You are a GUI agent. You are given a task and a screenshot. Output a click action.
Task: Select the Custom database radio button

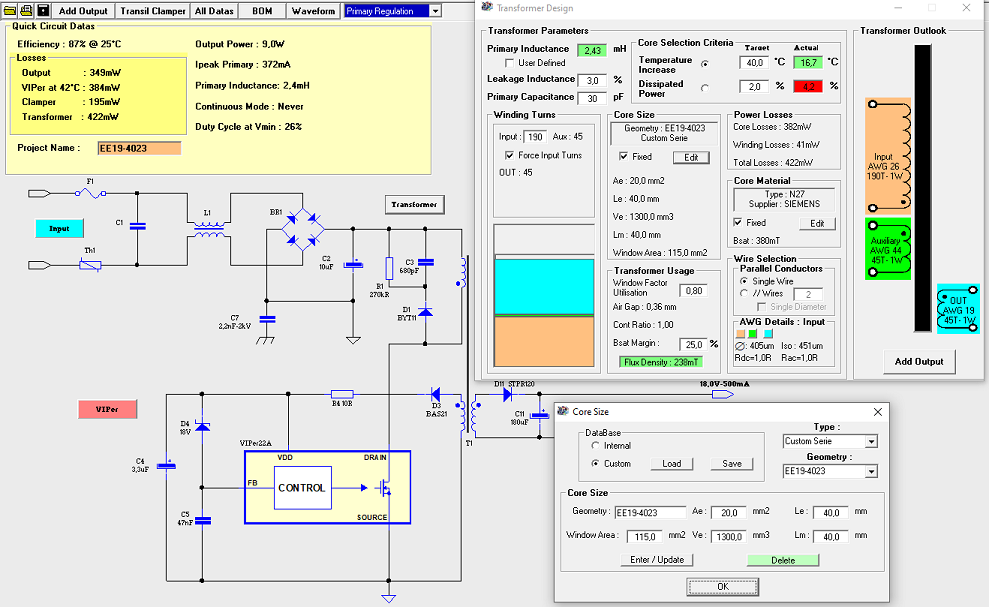click(596, 463)
